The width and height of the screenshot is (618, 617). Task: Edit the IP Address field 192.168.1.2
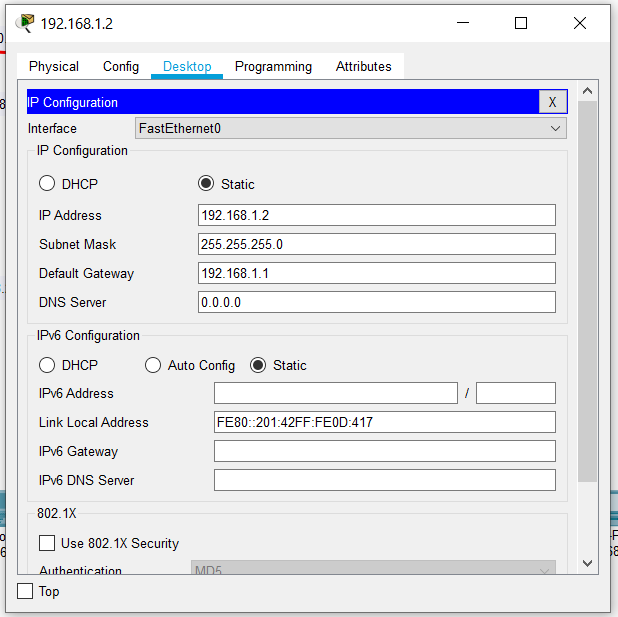point(377,215)
